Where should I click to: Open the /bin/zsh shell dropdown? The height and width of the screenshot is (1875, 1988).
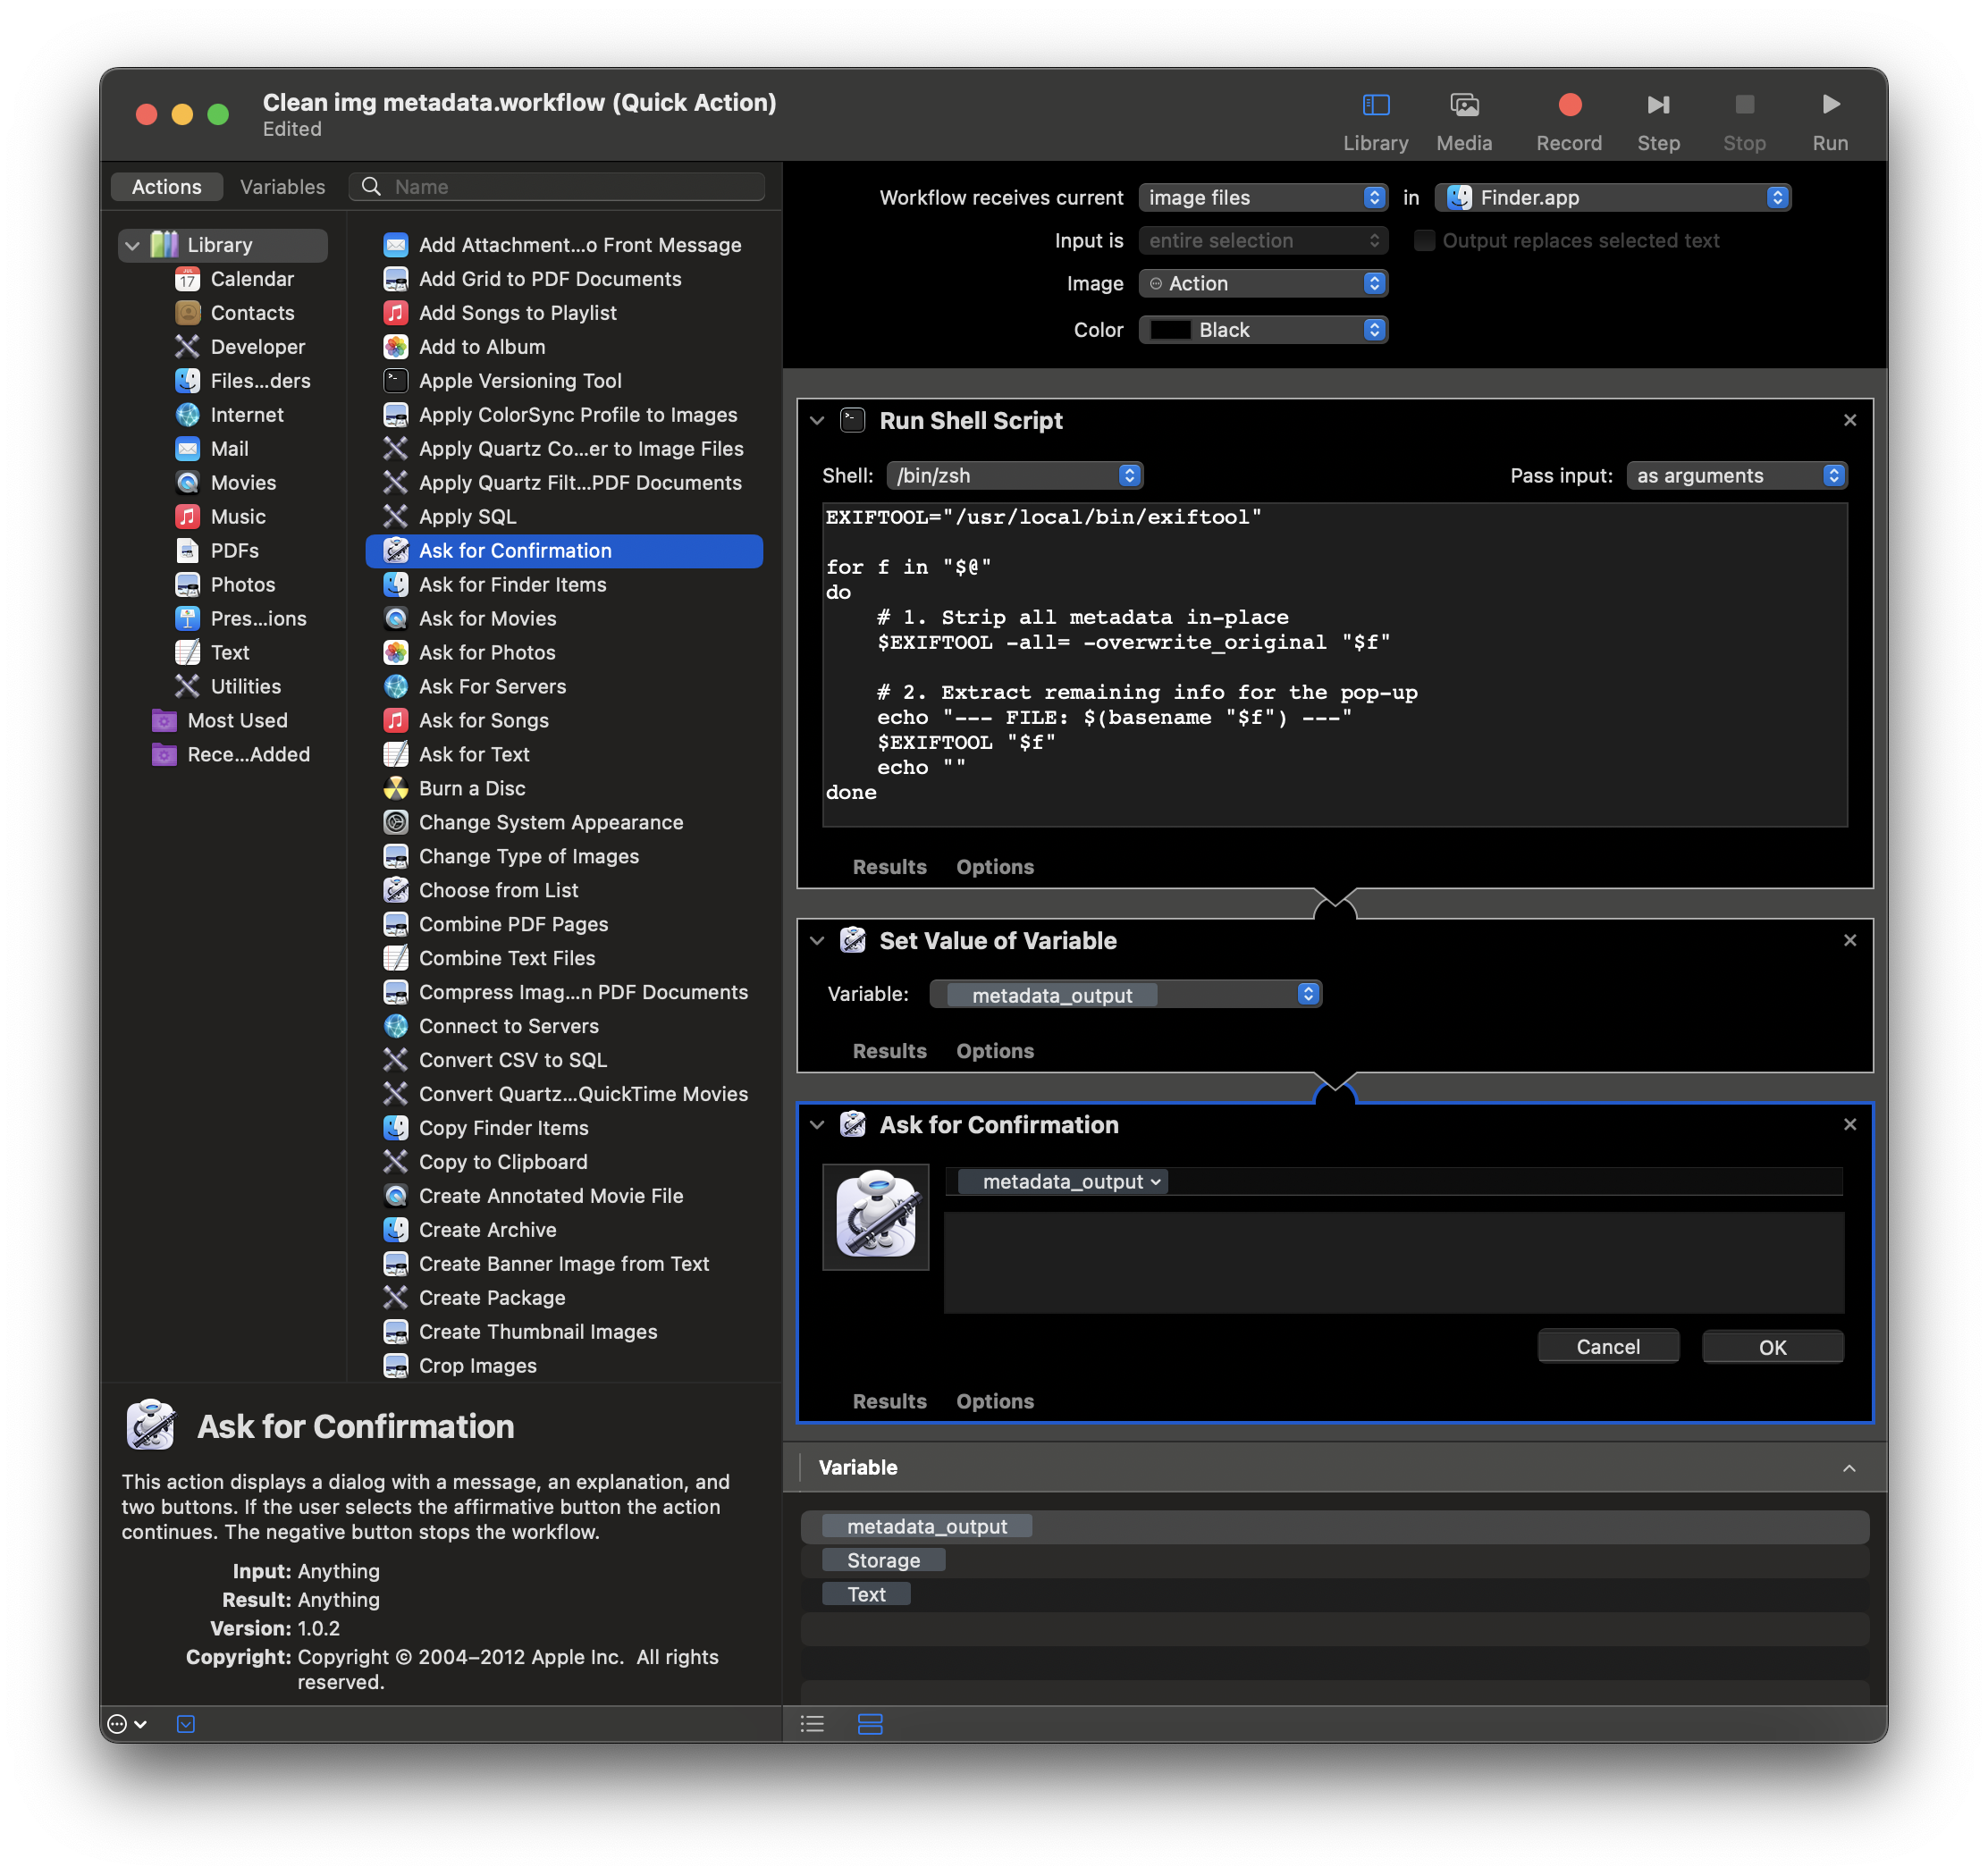click(x=1014, y=475)
